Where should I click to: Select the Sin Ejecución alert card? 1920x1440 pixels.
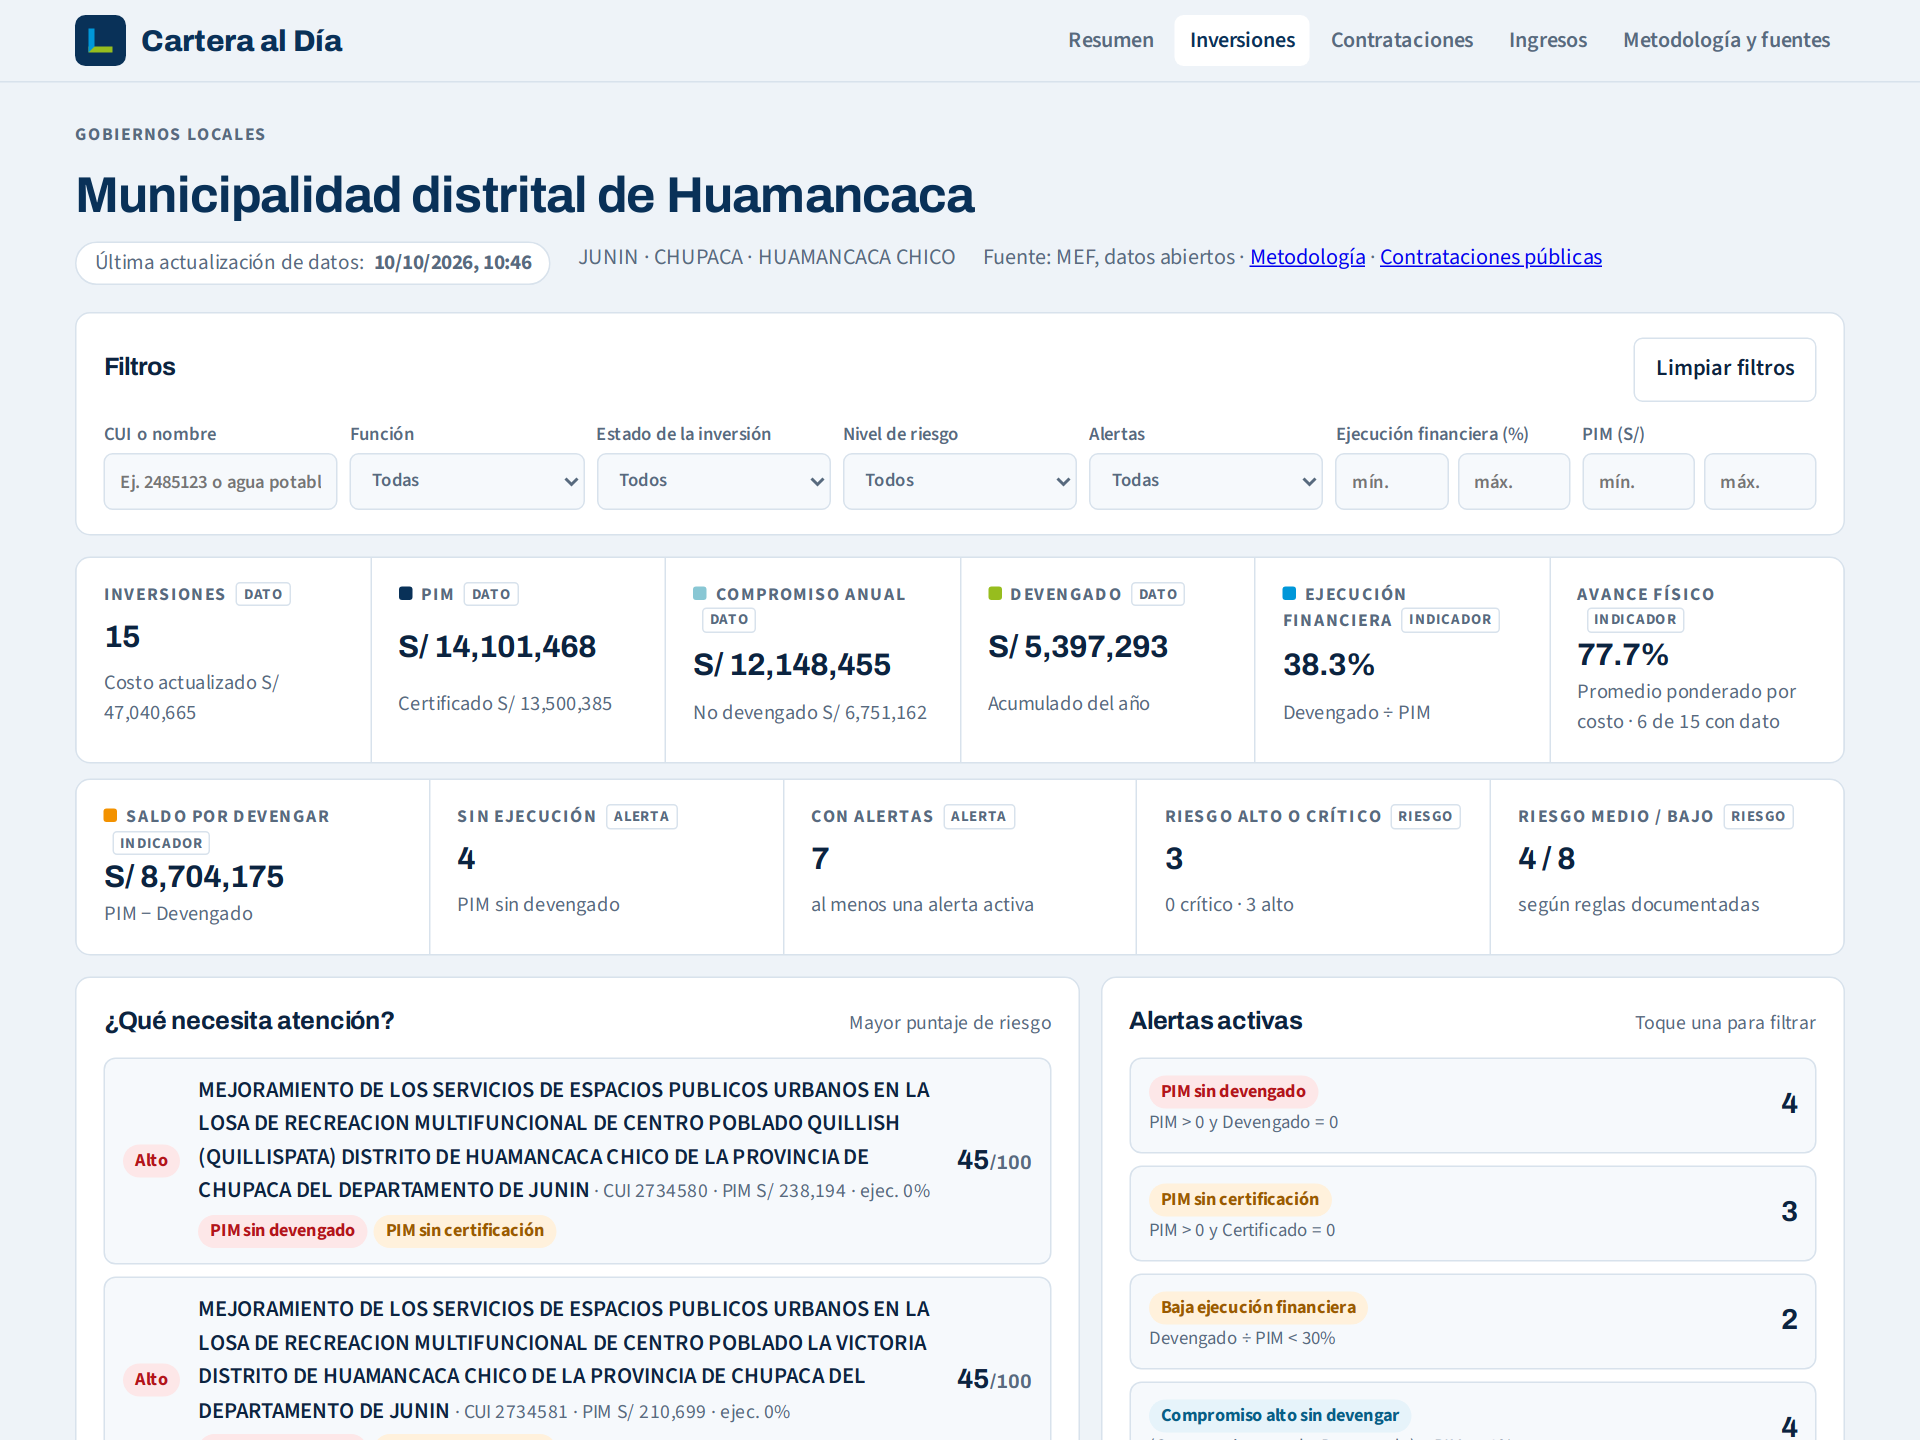click(x=606, y=867)
